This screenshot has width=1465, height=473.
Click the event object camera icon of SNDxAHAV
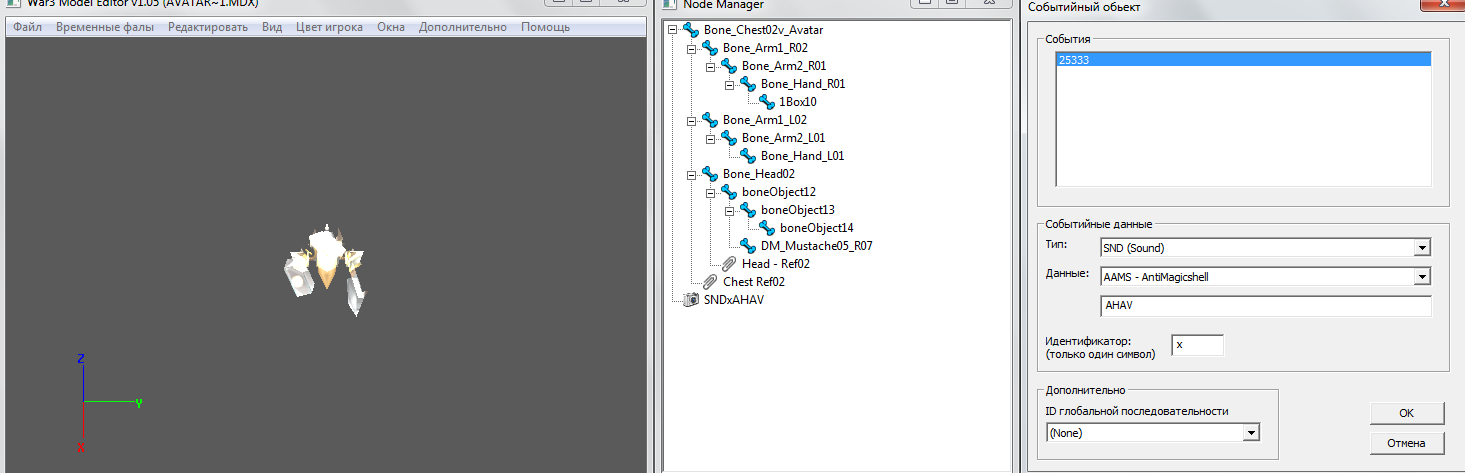point(691,300)
